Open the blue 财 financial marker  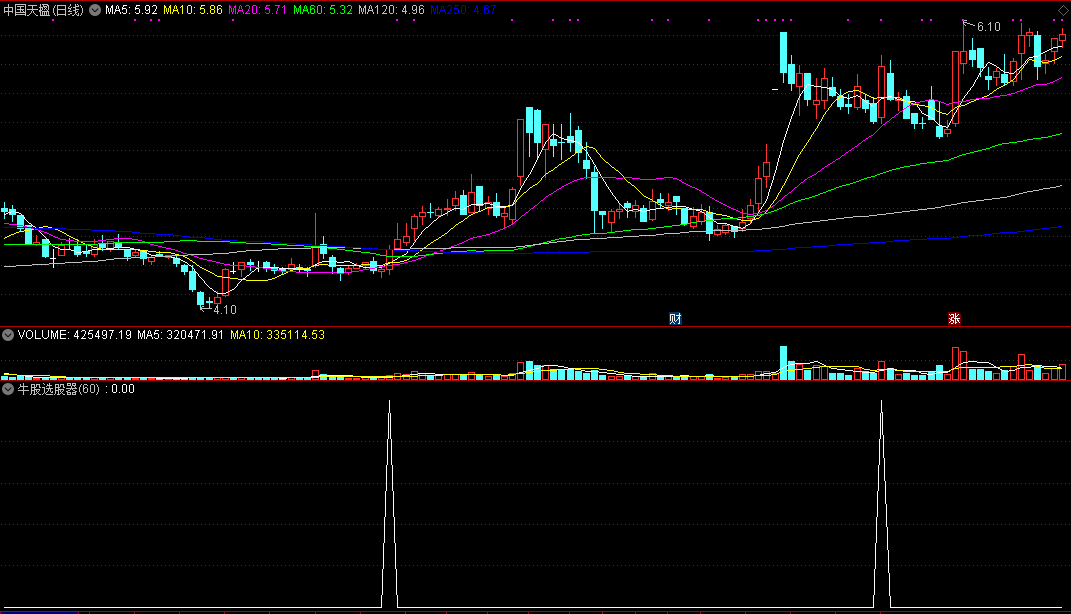tap(676, 318)
